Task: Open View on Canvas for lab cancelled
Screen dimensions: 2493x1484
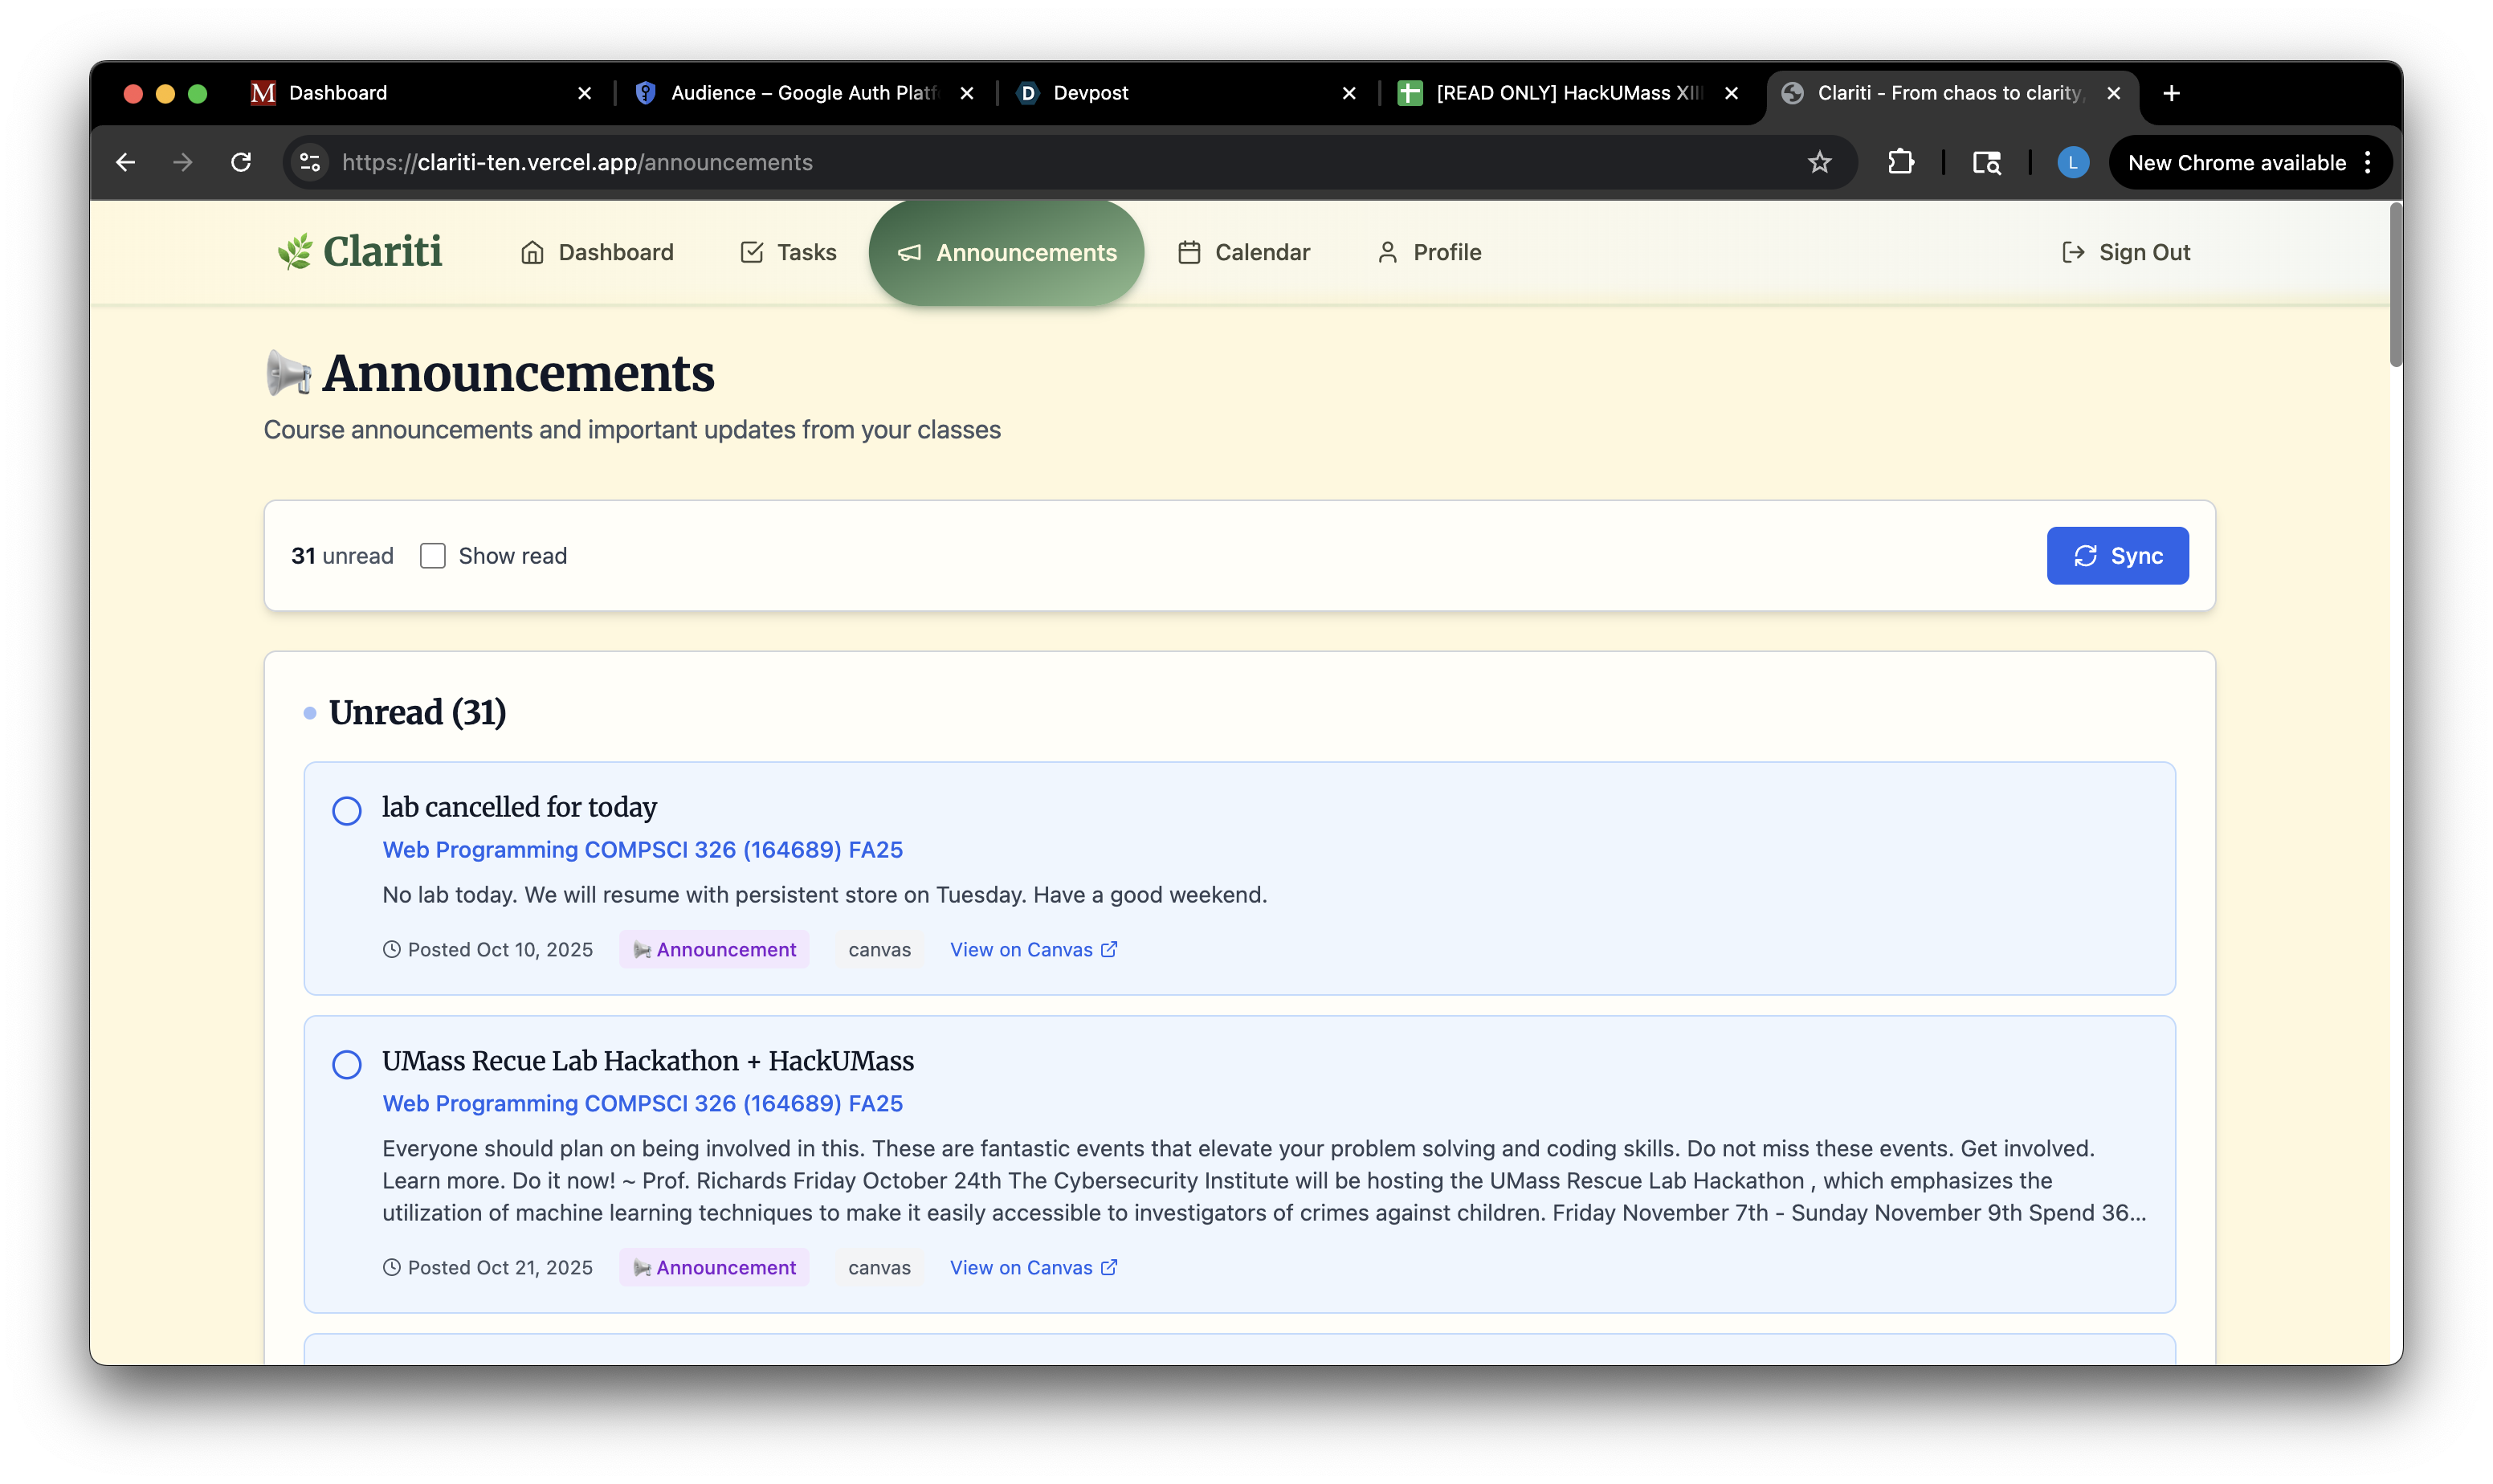Action: click(x=1032, y=949)
